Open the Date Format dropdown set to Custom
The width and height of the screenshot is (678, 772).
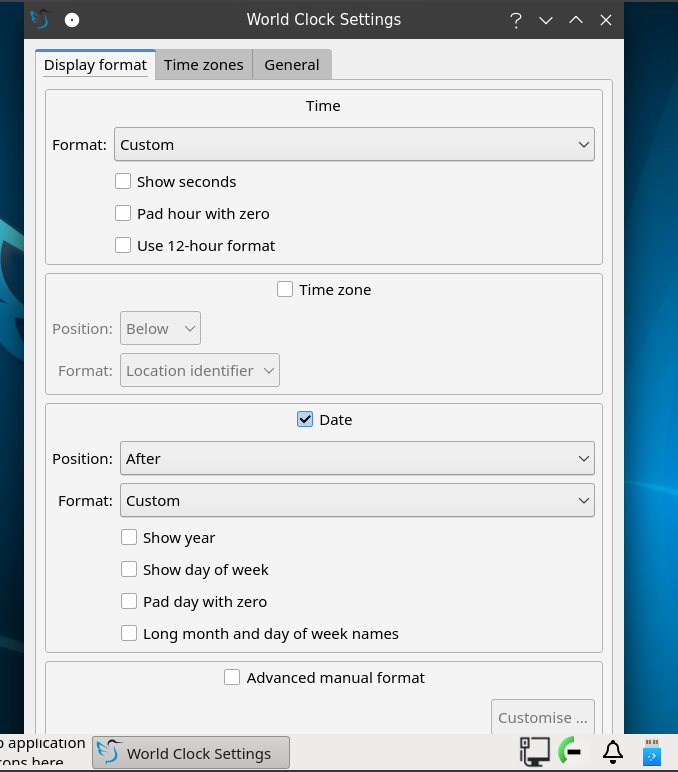[x=357, y=500]
